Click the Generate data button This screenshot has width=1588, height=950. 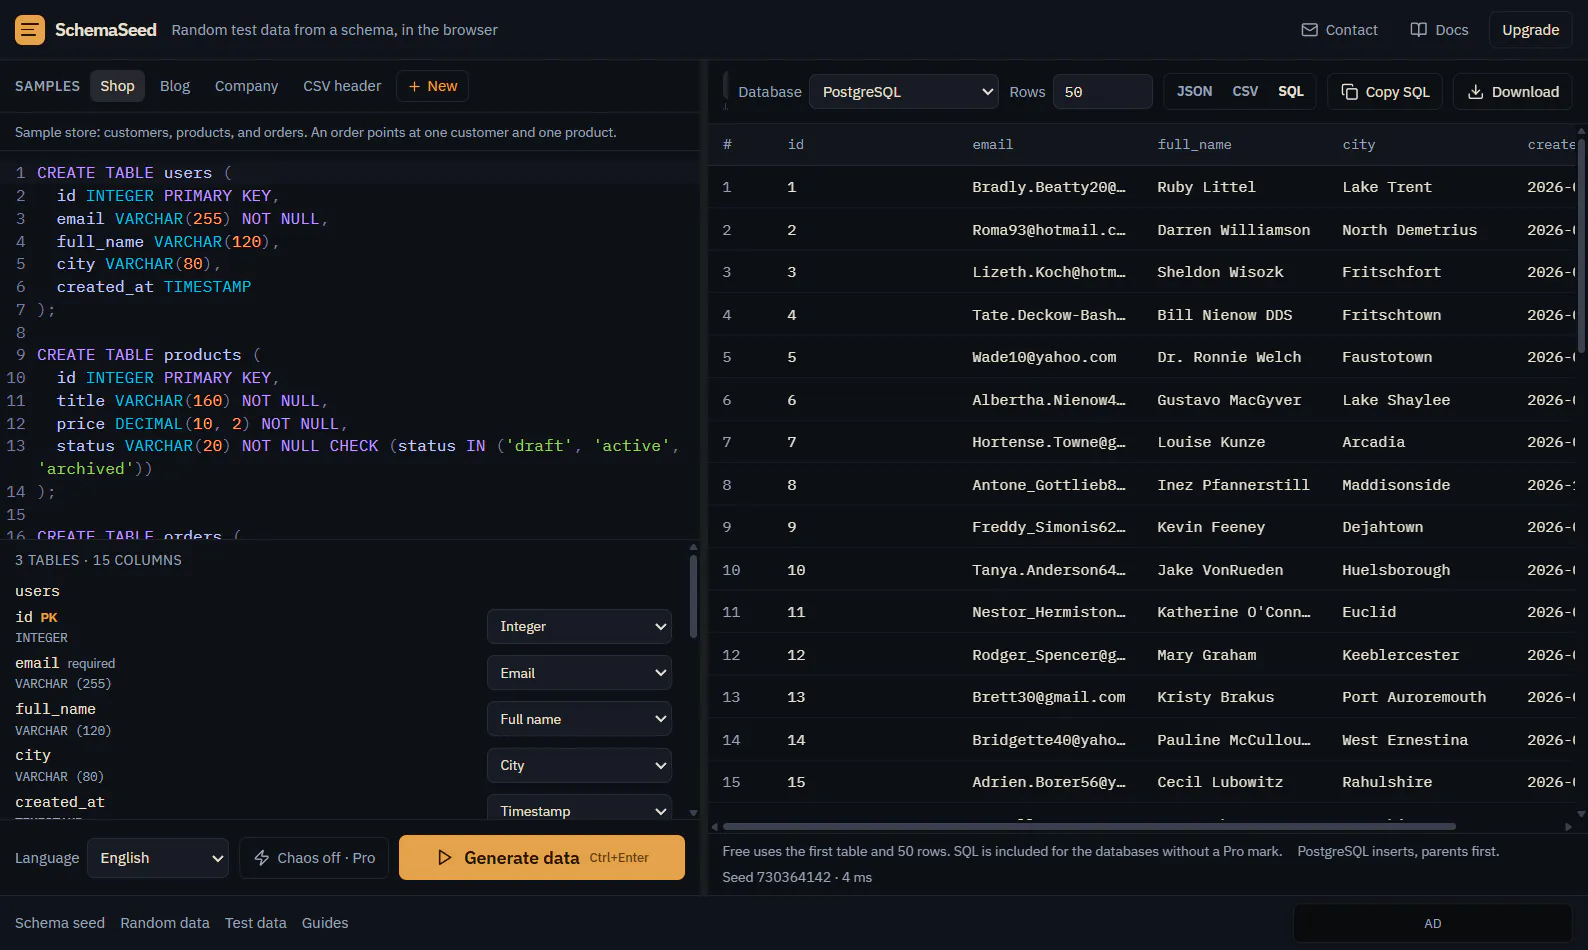tap(542, 858)
